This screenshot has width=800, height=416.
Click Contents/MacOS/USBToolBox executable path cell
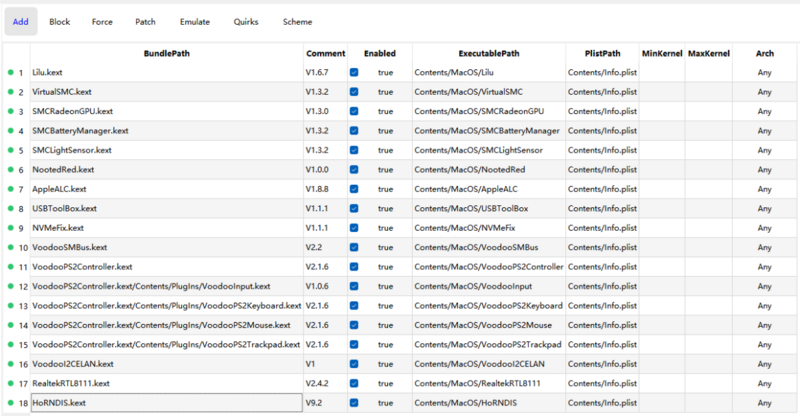pyautogui.click(x=489, y=208)
